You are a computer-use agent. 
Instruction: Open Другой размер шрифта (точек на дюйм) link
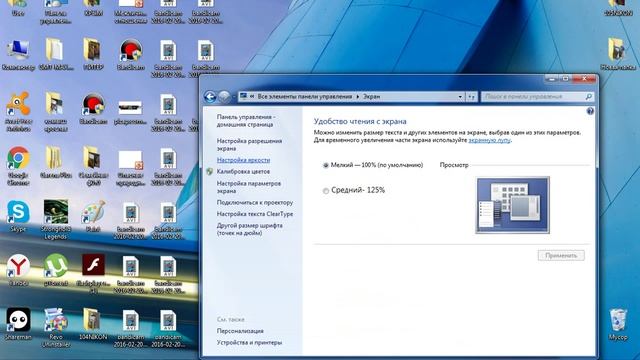pyautogui.click(x=249, y=229)
